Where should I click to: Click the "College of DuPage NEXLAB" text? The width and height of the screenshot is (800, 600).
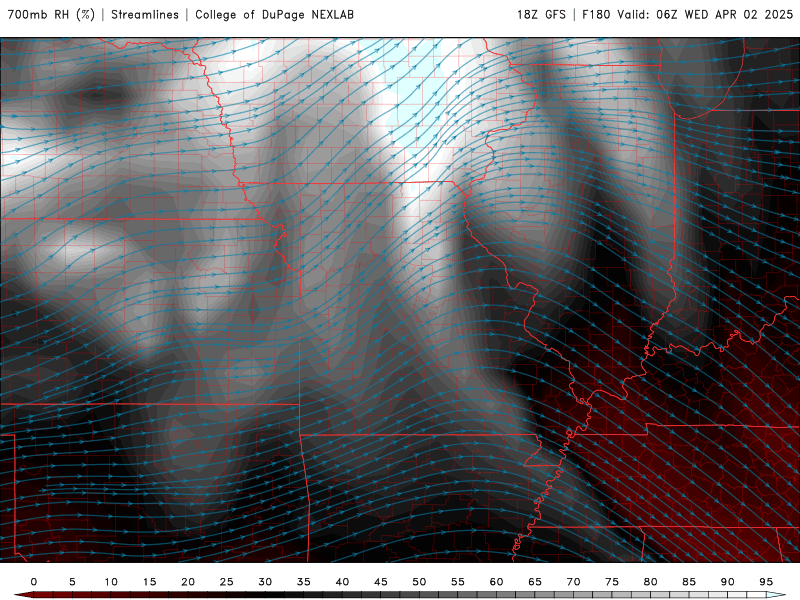click(274, 15)
